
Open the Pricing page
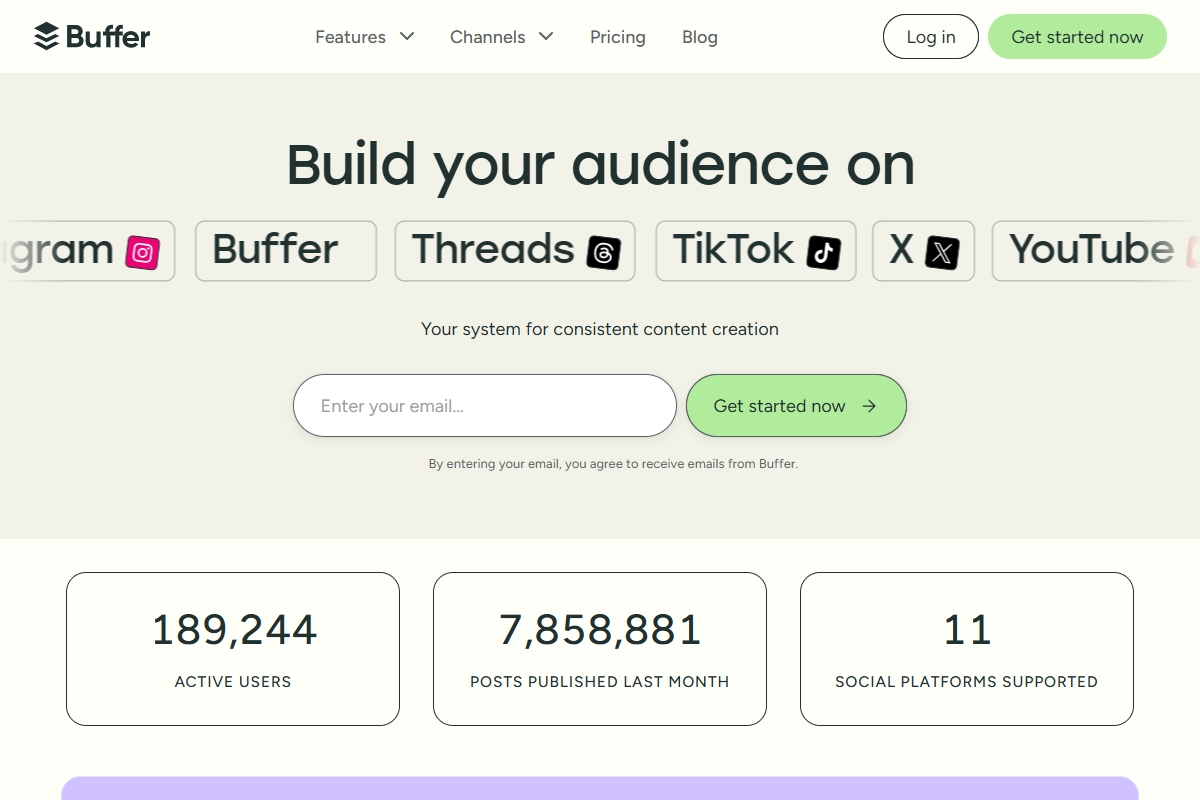[x=617, y=37]
